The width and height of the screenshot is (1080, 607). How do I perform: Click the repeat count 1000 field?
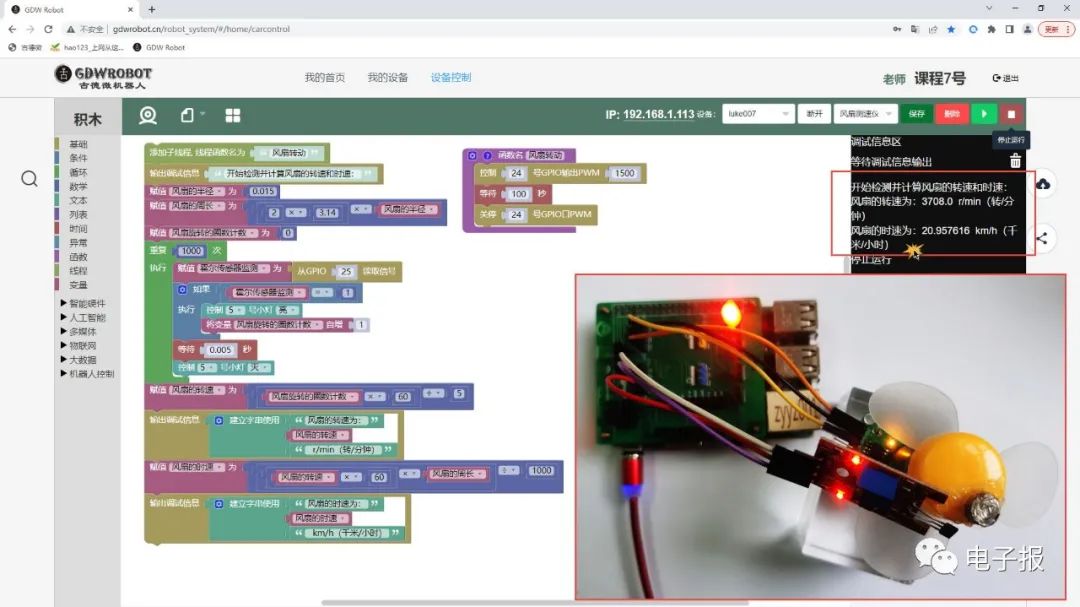[191, 251]
